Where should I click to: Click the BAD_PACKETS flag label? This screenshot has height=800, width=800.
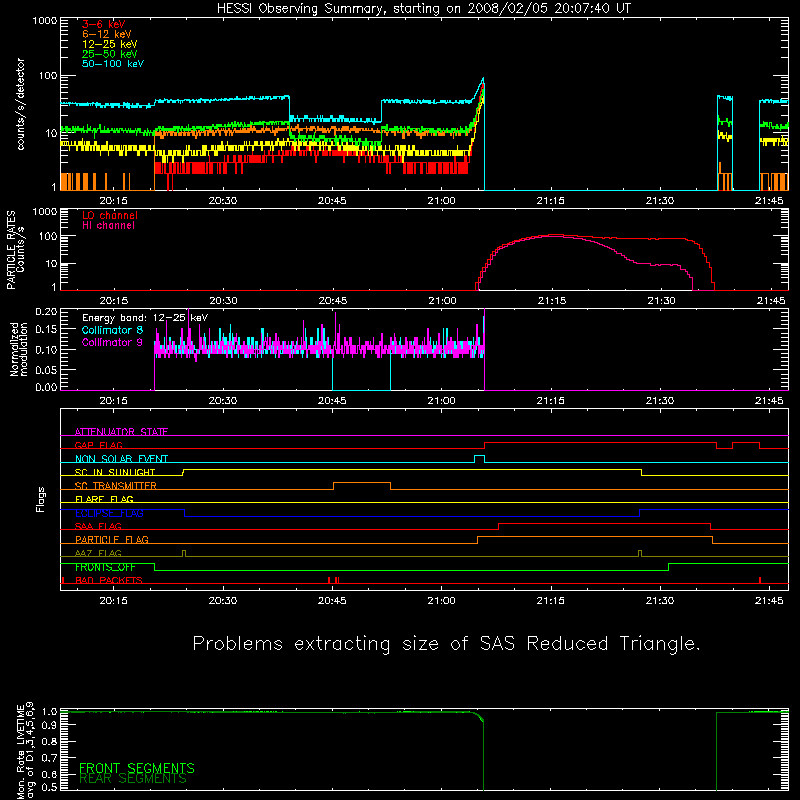pyautogui.click(x=109, y=580)
